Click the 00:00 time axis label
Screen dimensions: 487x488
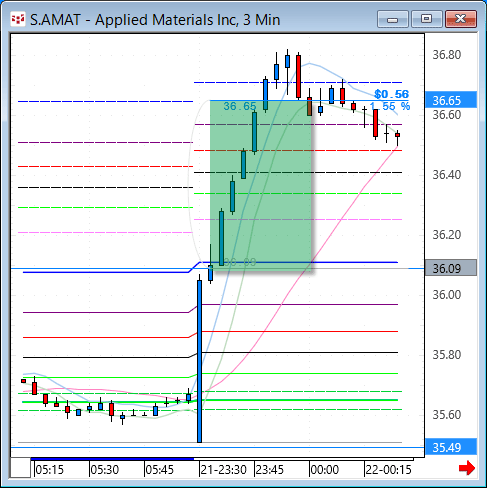(324, 470)
